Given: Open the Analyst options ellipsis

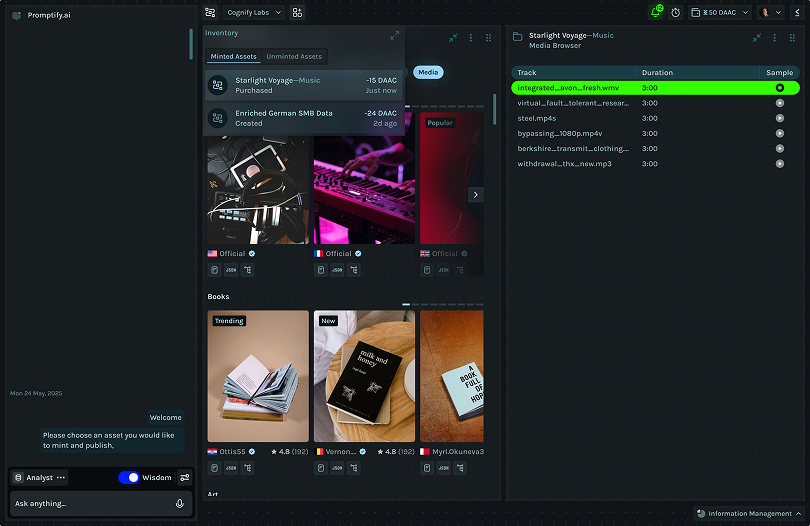Looking at the screenshot, I should click(x=61, y=477).
